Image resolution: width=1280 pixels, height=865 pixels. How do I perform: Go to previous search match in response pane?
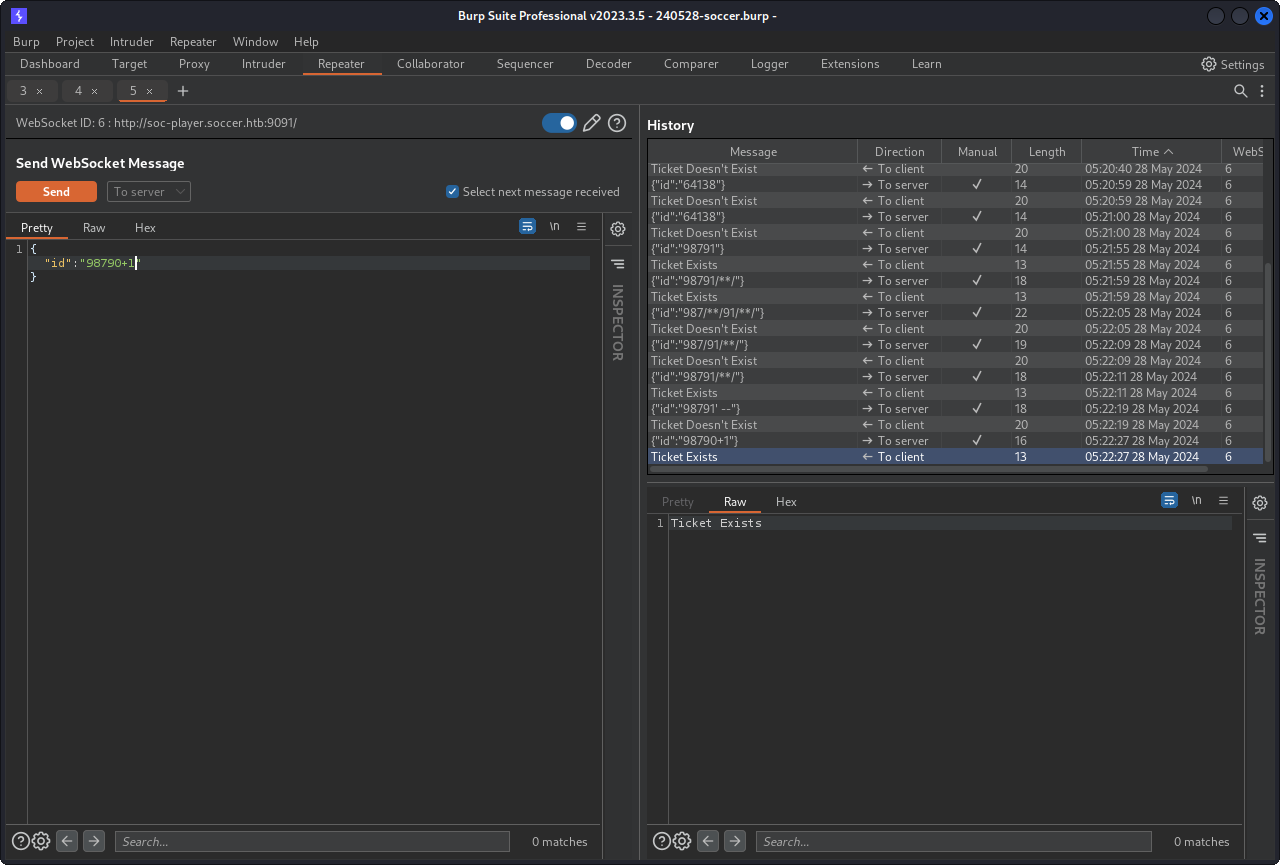(708, 841)
